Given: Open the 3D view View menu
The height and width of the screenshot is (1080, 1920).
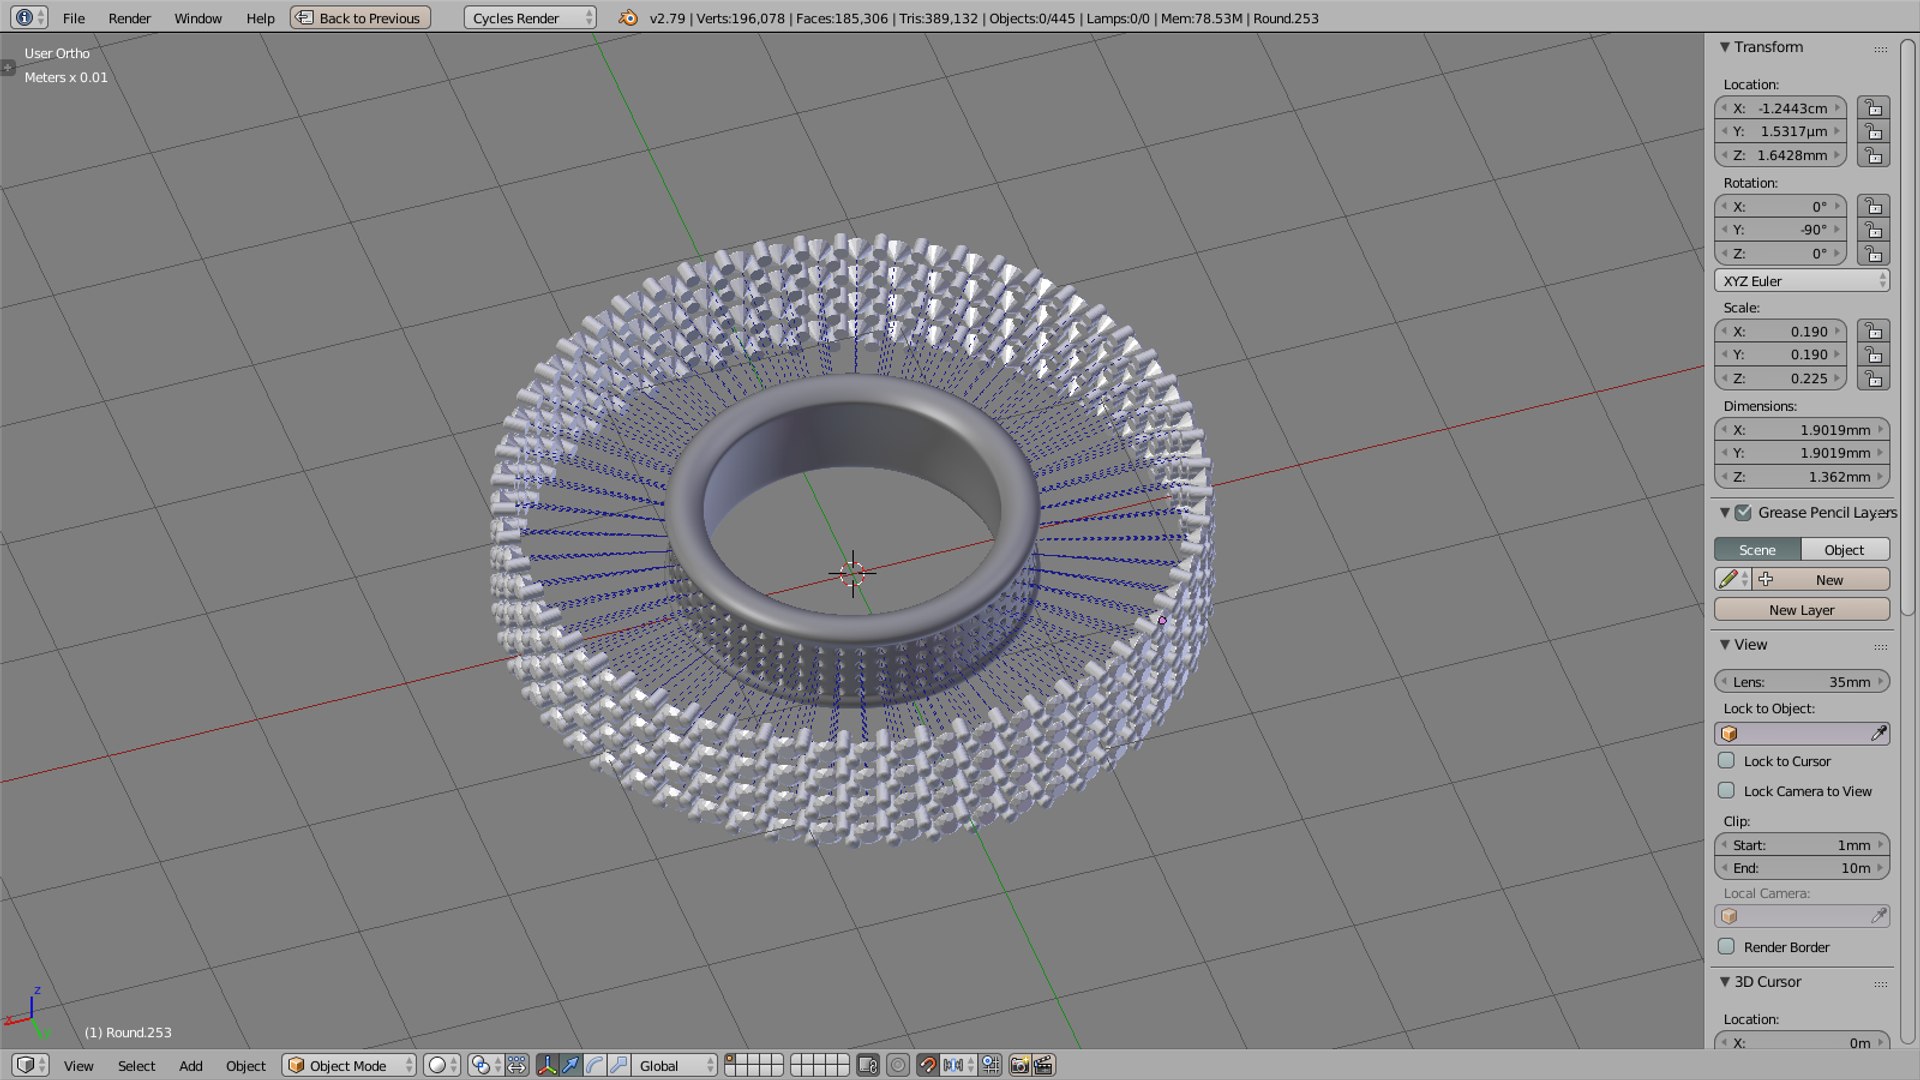Looking at the screenshot, I should pyautogui.click(x=78, y=1066).
